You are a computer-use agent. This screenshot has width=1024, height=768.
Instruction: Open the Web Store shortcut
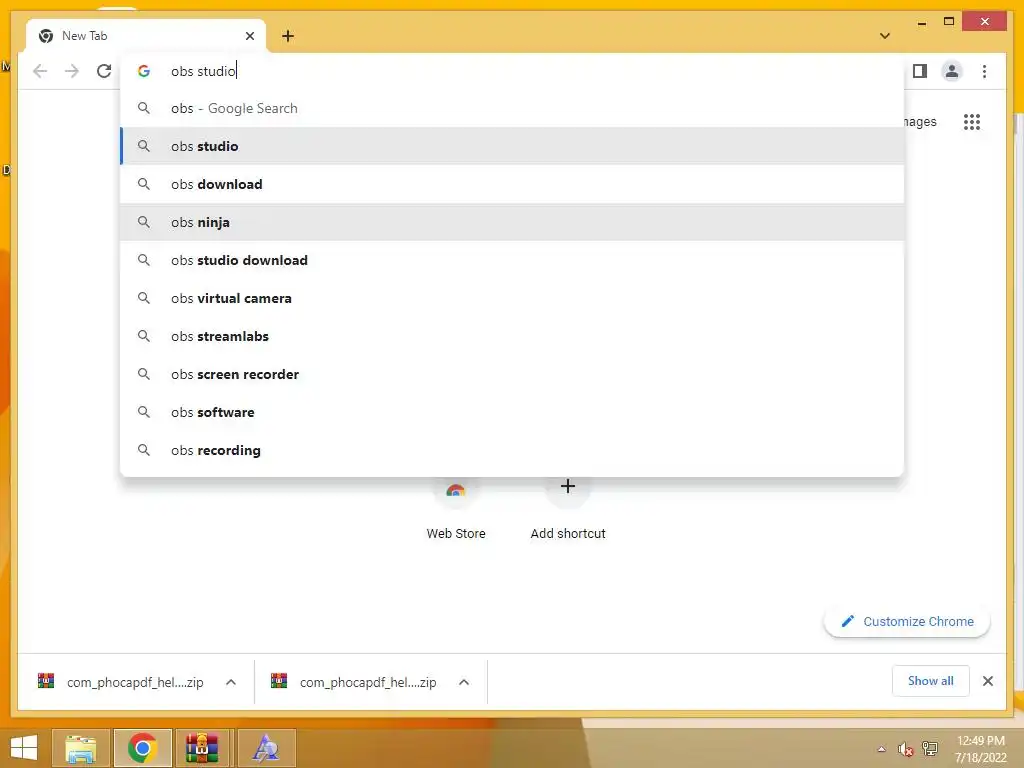pyautogui.click(x=456, y=509)
